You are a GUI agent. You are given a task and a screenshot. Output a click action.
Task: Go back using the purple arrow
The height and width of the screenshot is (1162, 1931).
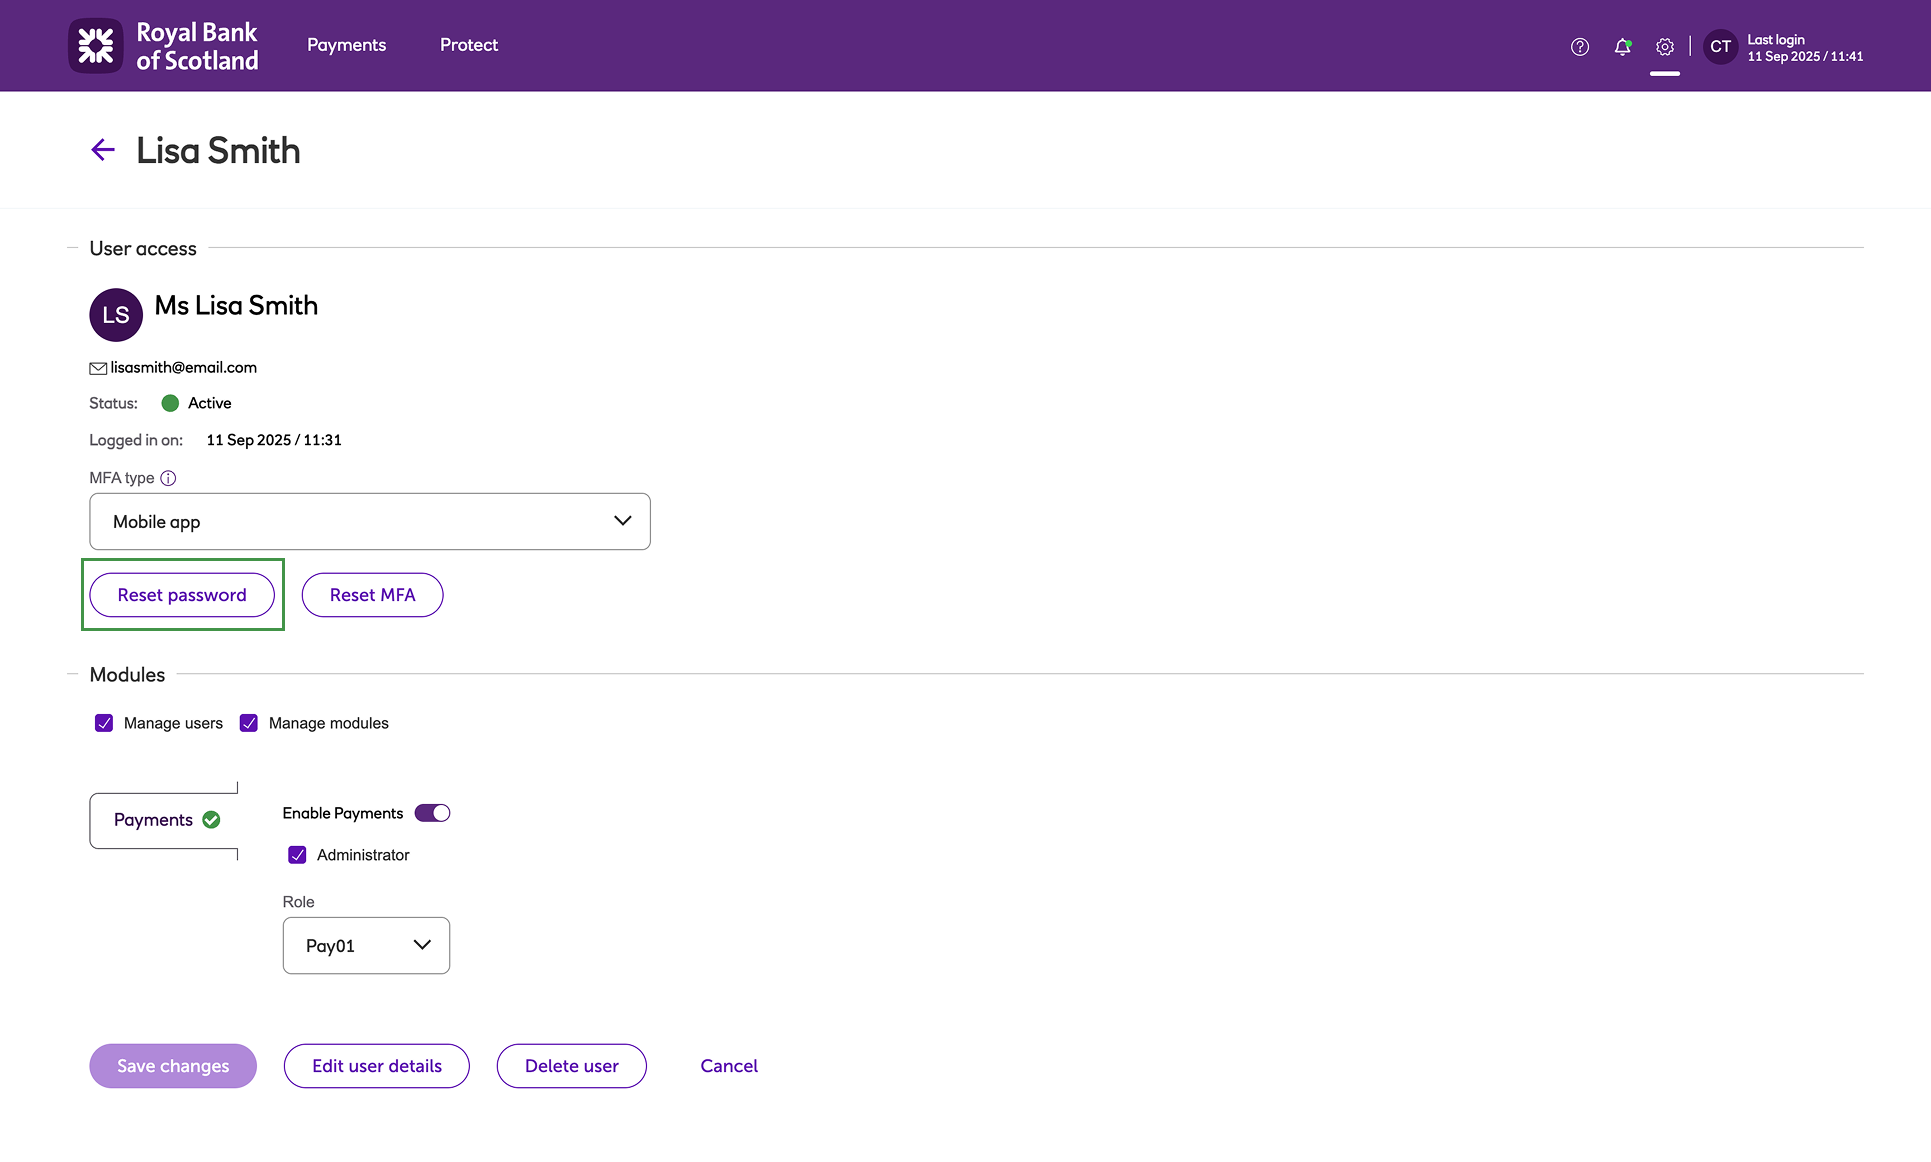click(x=103, y=150)
